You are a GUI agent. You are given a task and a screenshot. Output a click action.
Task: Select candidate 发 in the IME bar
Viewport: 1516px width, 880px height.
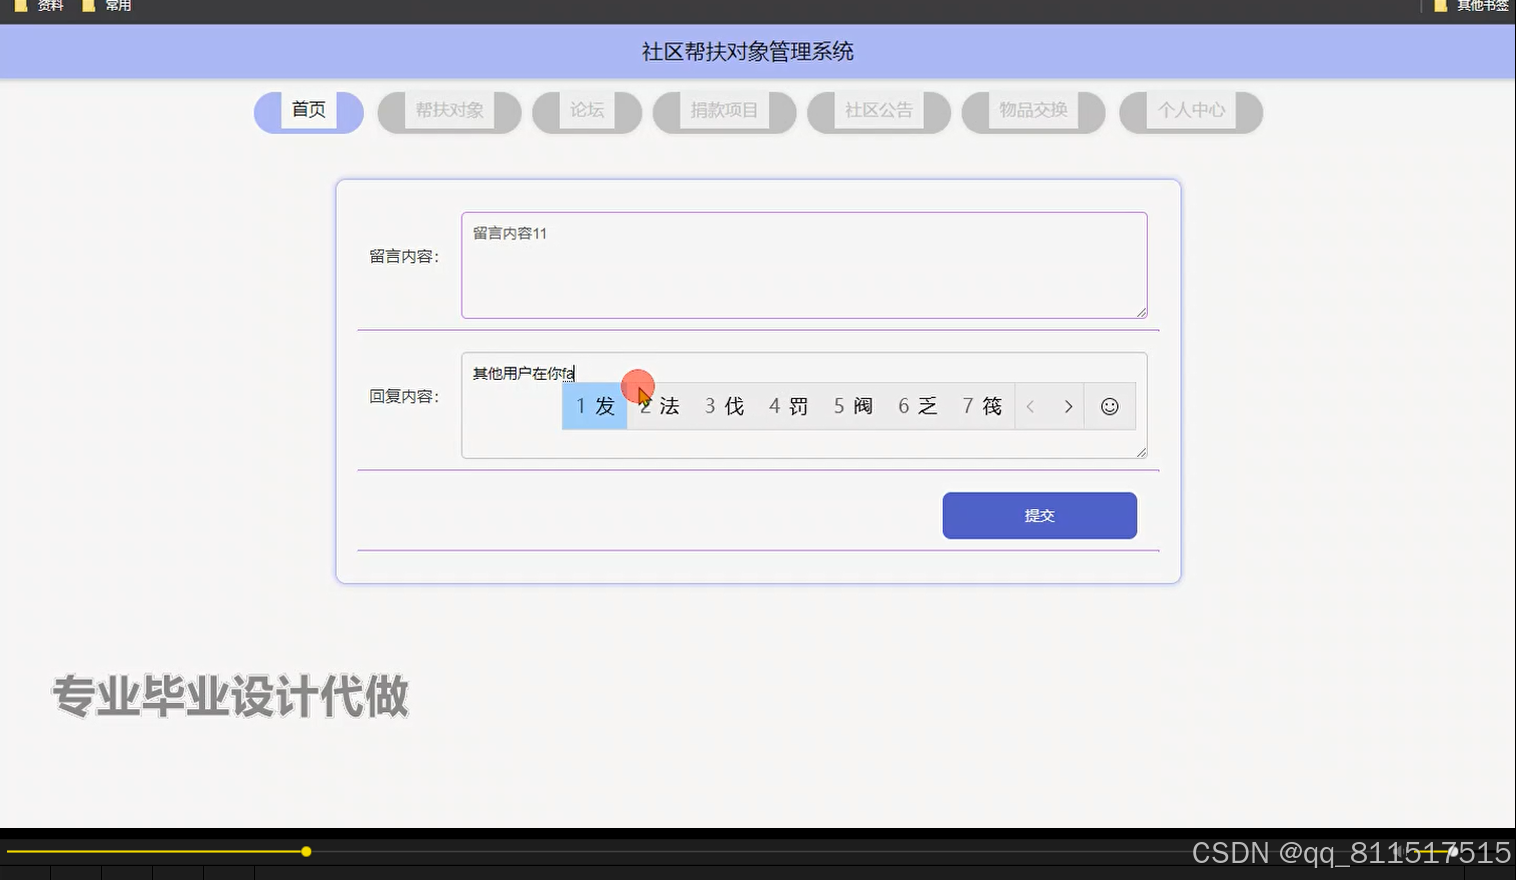coord(594,406)
